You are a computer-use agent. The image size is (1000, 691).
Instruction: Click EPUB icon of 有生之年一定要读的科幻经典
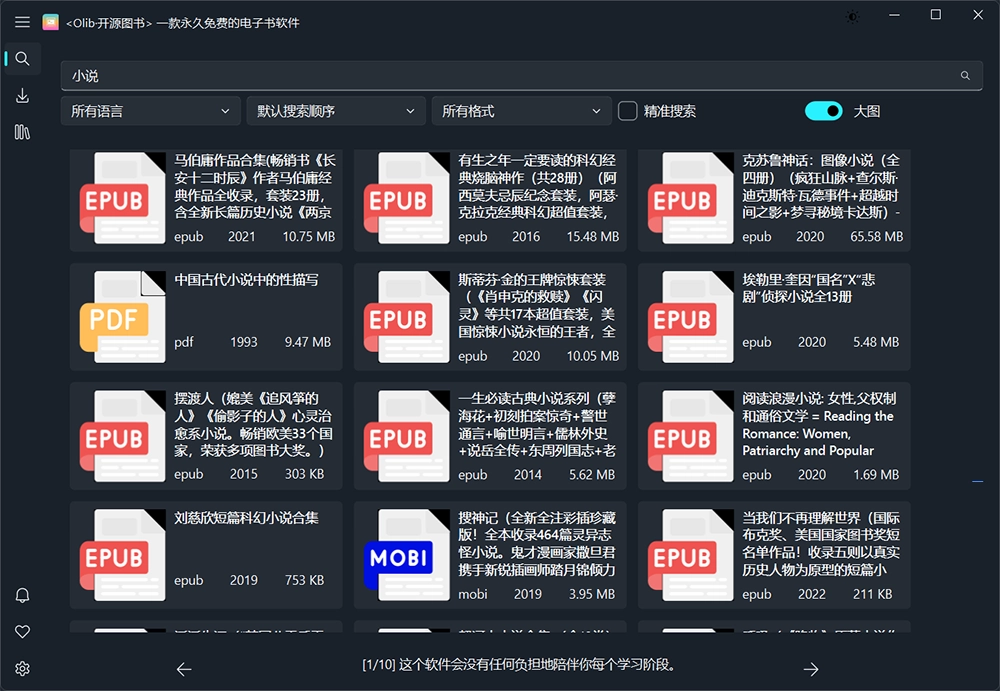[407, 198]
